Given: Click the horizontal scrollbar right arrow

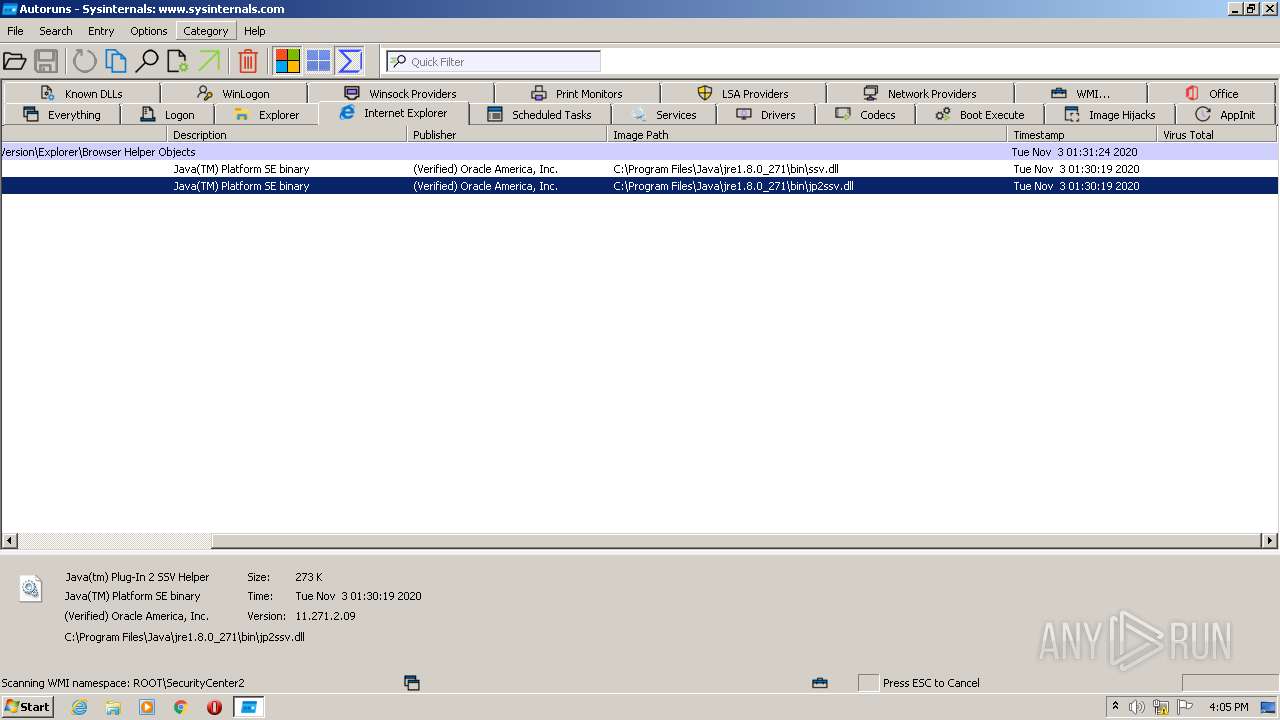Looking at the screenshot, I should click(x=1270, y=541).
